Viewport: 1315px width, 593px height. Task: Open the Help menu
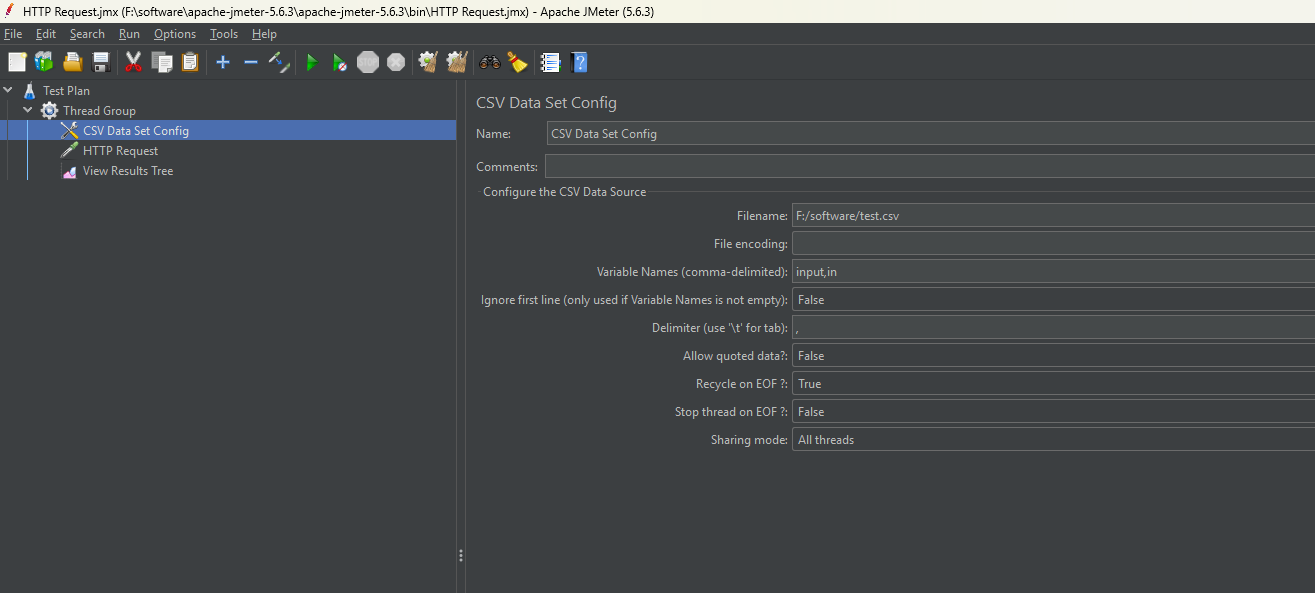pyautogui.click(x=264, y=34)
